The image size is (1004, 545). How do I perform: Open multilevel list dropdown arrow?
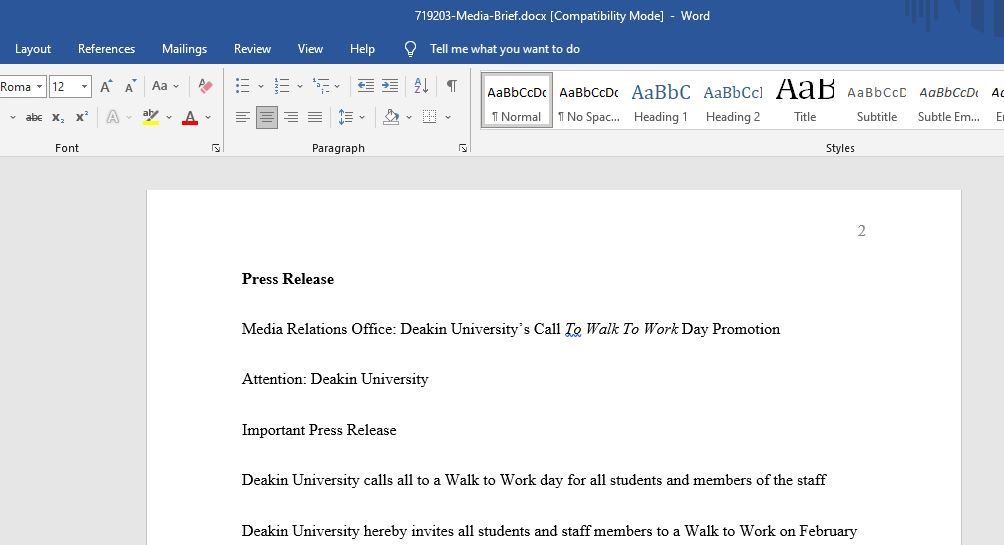(x=337, y=86)
